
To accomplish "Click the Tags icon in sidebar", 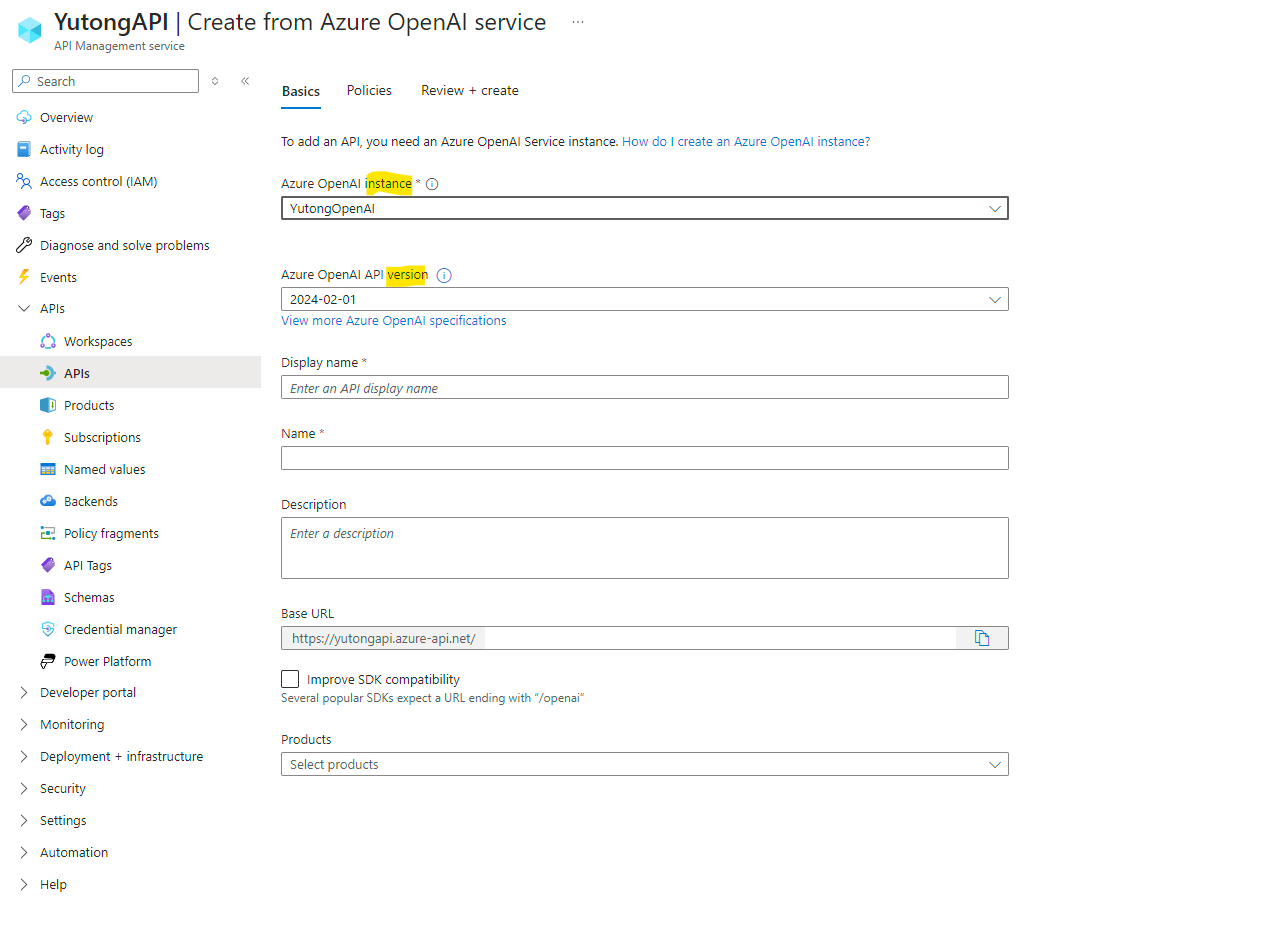I will [x=24, y=213].
